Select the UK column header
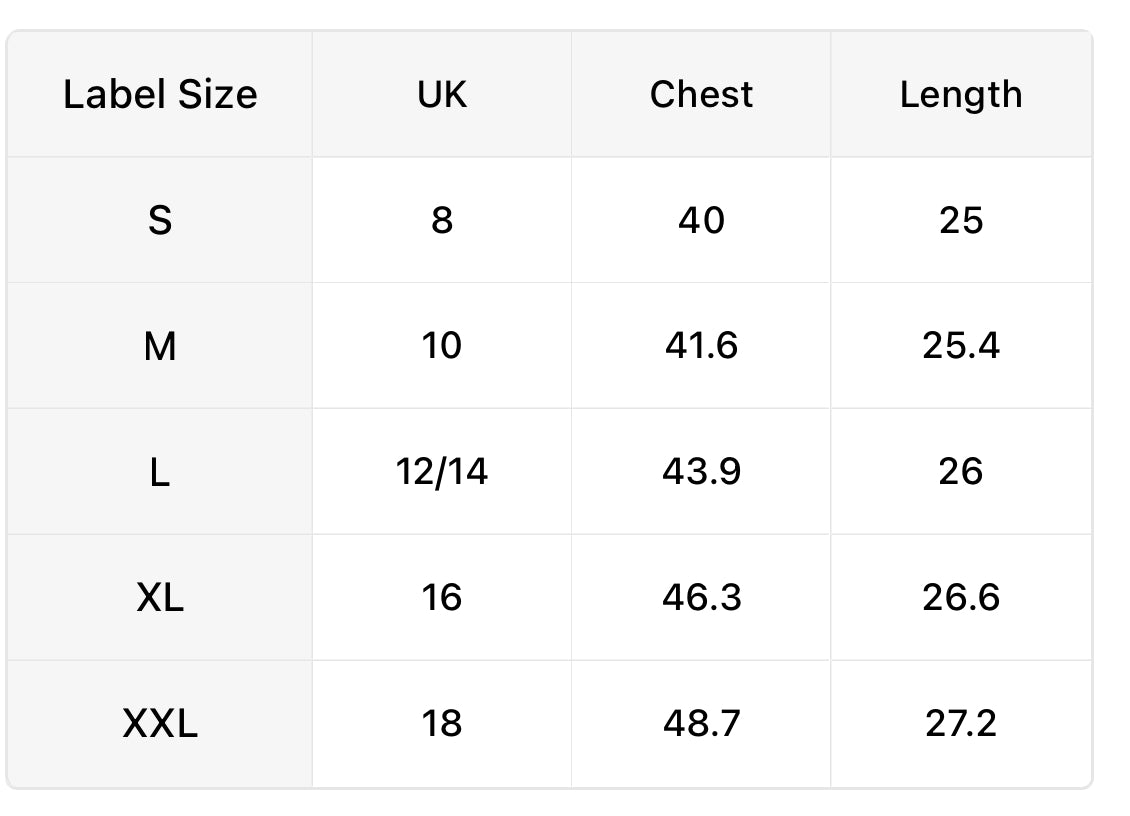This screenshot has height=816, width=1130. tap(442, 94)
